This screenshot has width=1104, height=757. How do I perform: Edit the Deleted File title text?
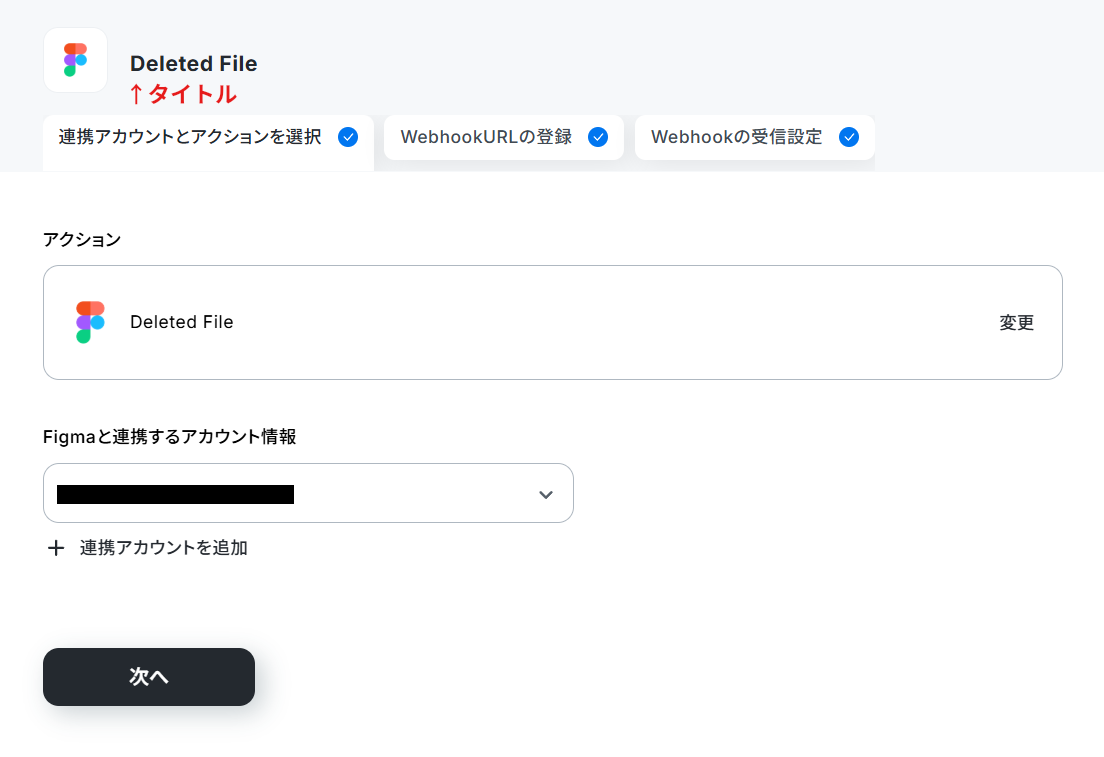pos(194,63)
